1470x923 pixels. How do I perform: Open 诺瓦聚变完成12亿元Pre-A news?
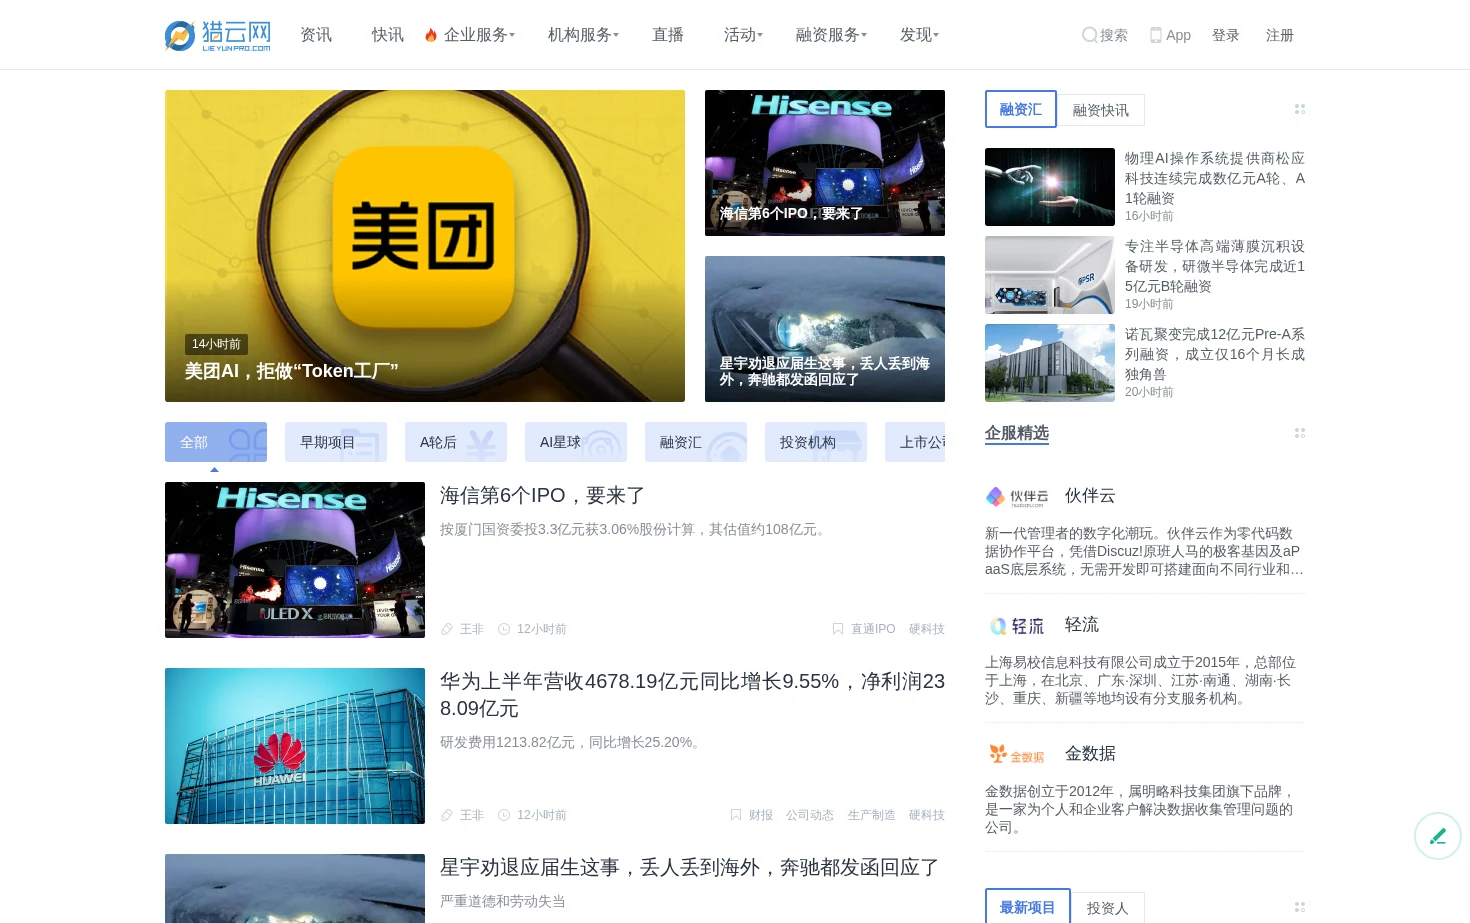coord(1215,354)
